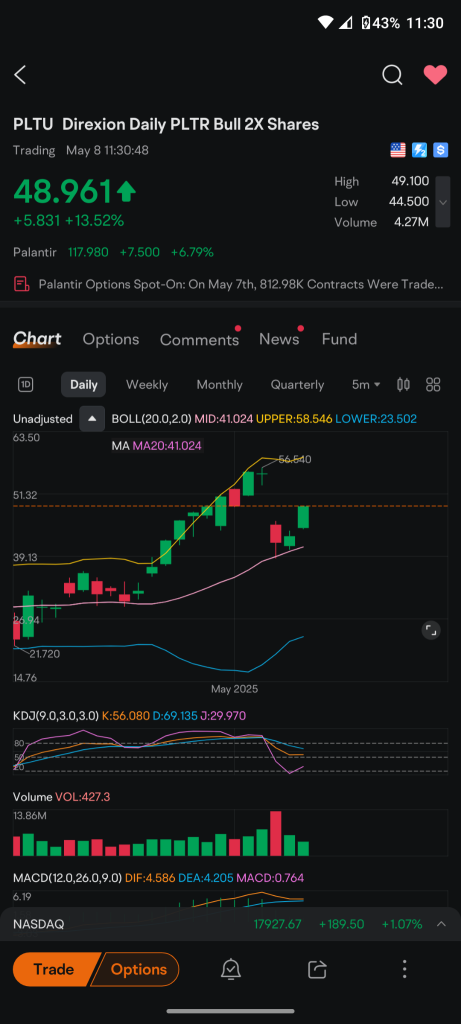This screenshot has height=1024, width=461.
Task: Tap the tallest red volume bar
Action: click(276, 833)
